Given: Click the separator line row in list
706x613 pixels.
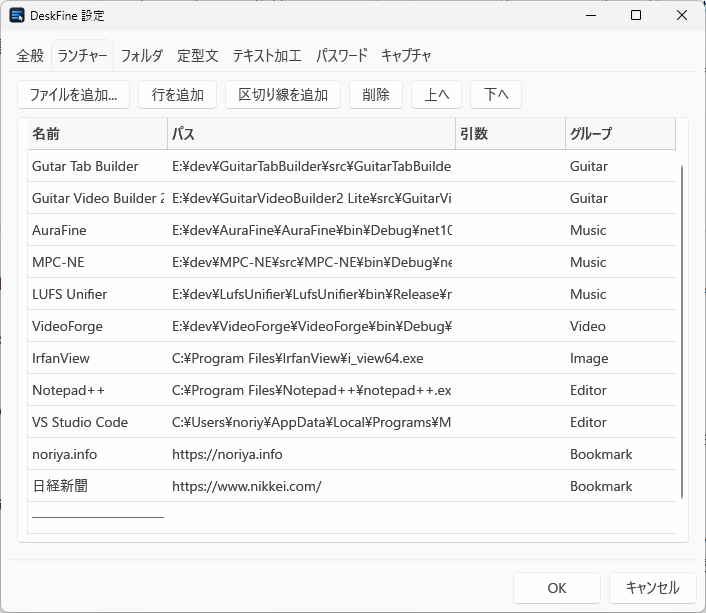Looking at the screenshot, I should 352,518.
